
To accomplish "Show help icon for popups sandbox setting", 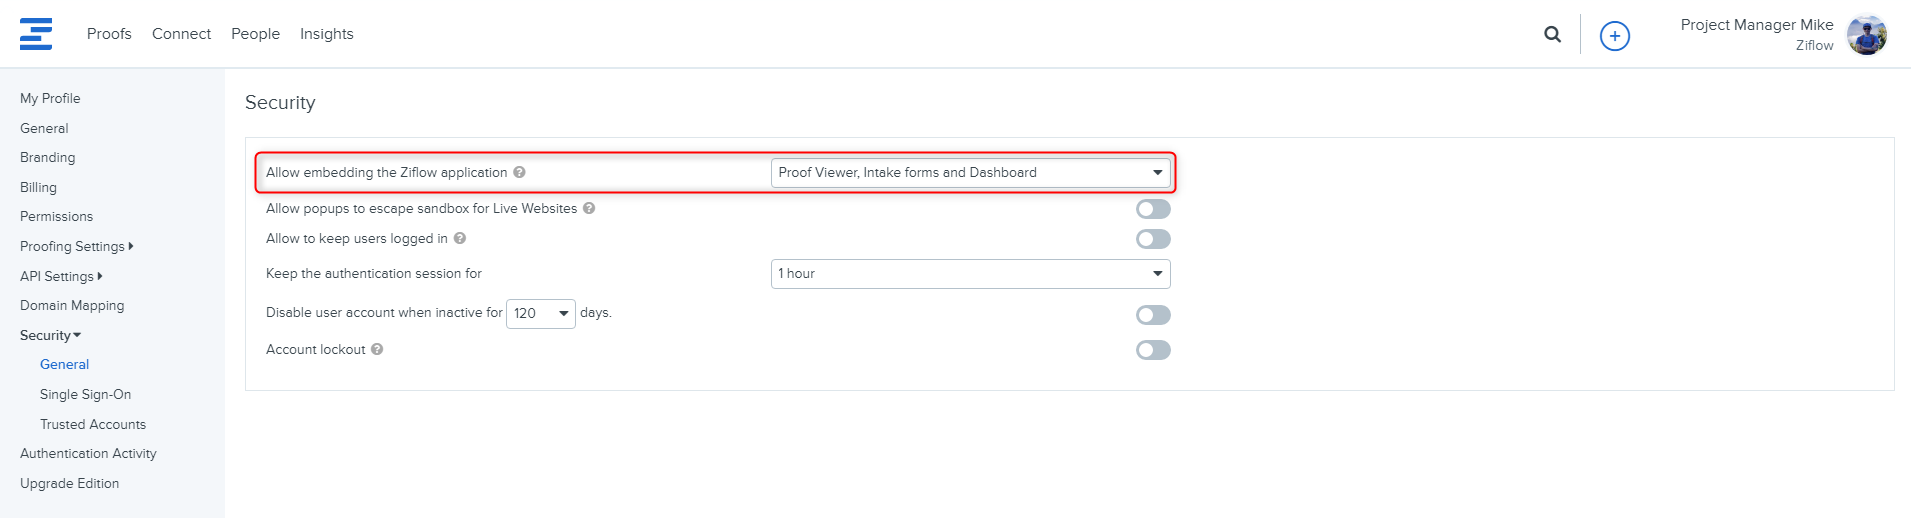I will tap(589, 208).
